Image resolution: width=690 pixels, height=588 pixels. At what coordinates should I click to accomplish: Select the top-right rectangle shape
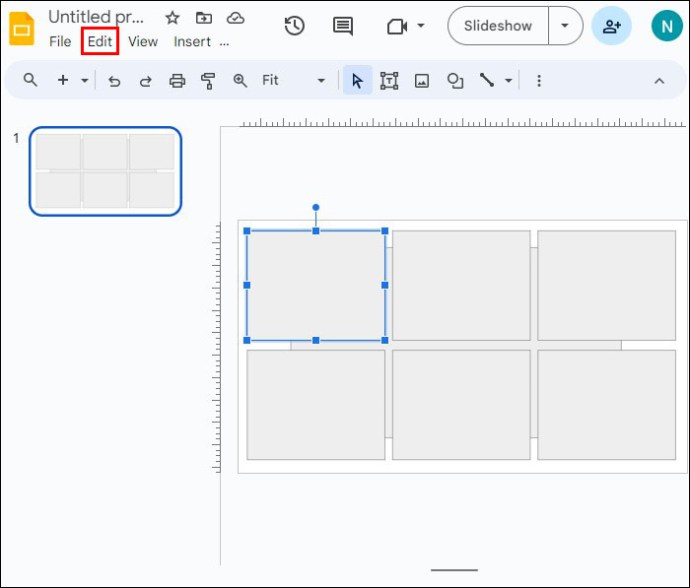606,285
